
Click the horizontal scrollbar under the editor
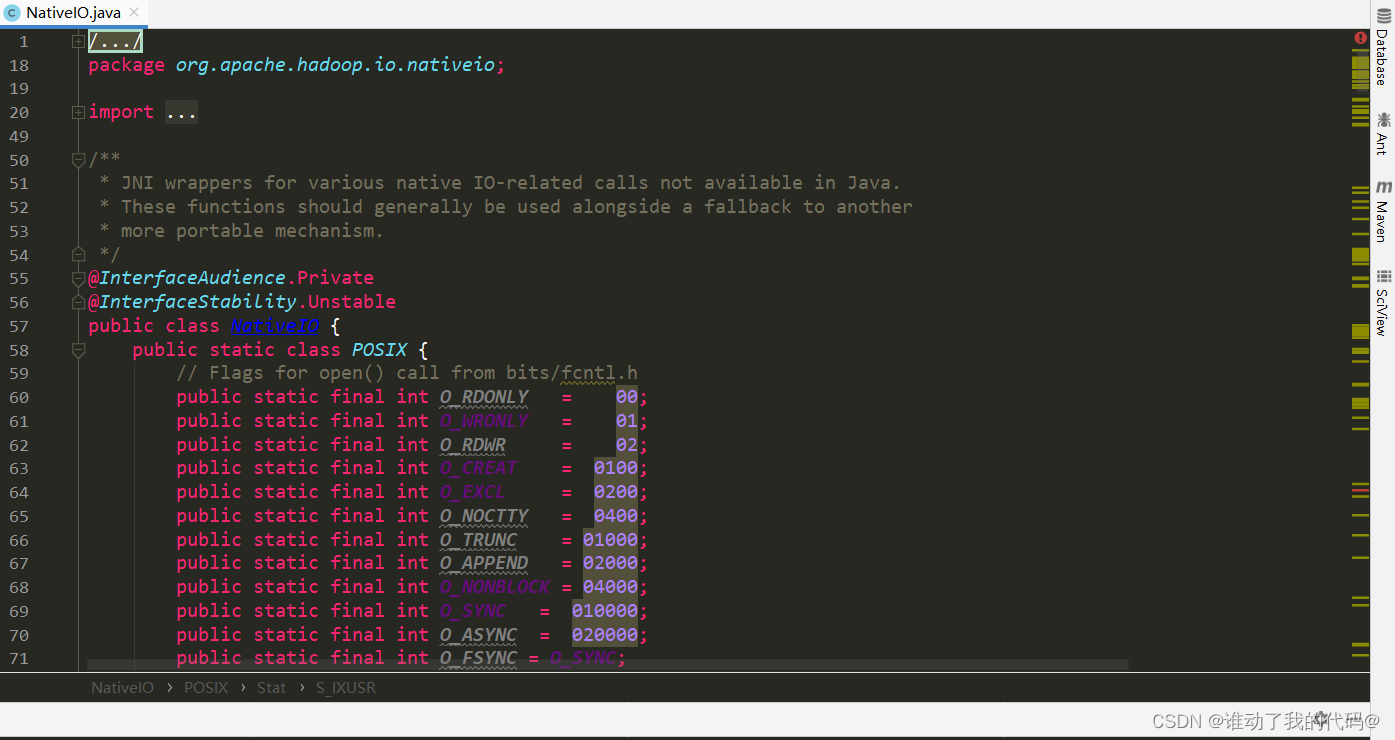click(x=608, y=665)
